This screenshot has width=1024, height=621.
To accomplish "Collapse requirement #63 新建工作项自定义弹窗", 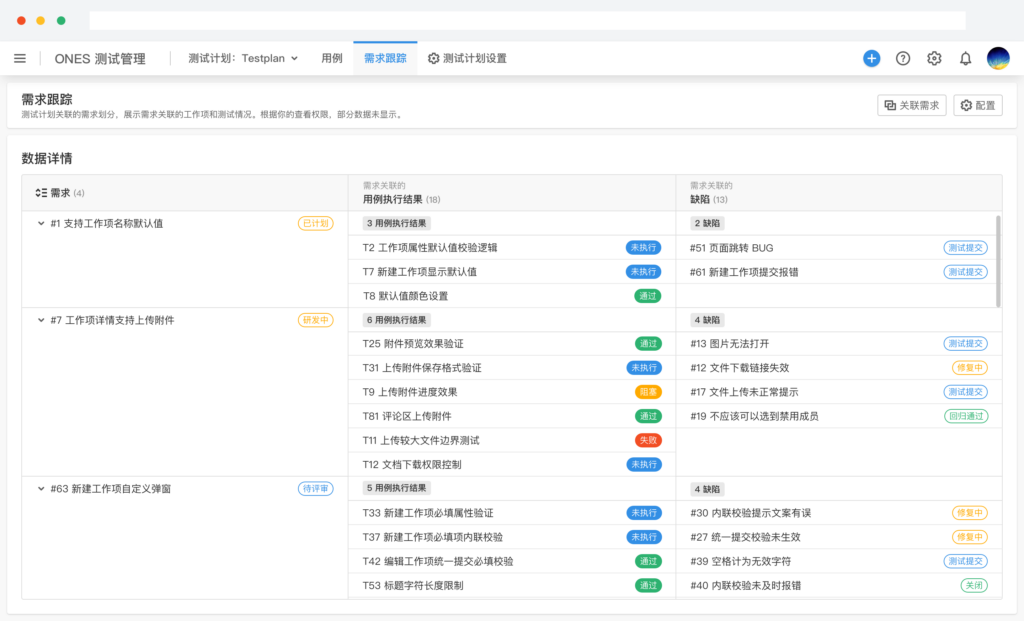I will (41, 489).
